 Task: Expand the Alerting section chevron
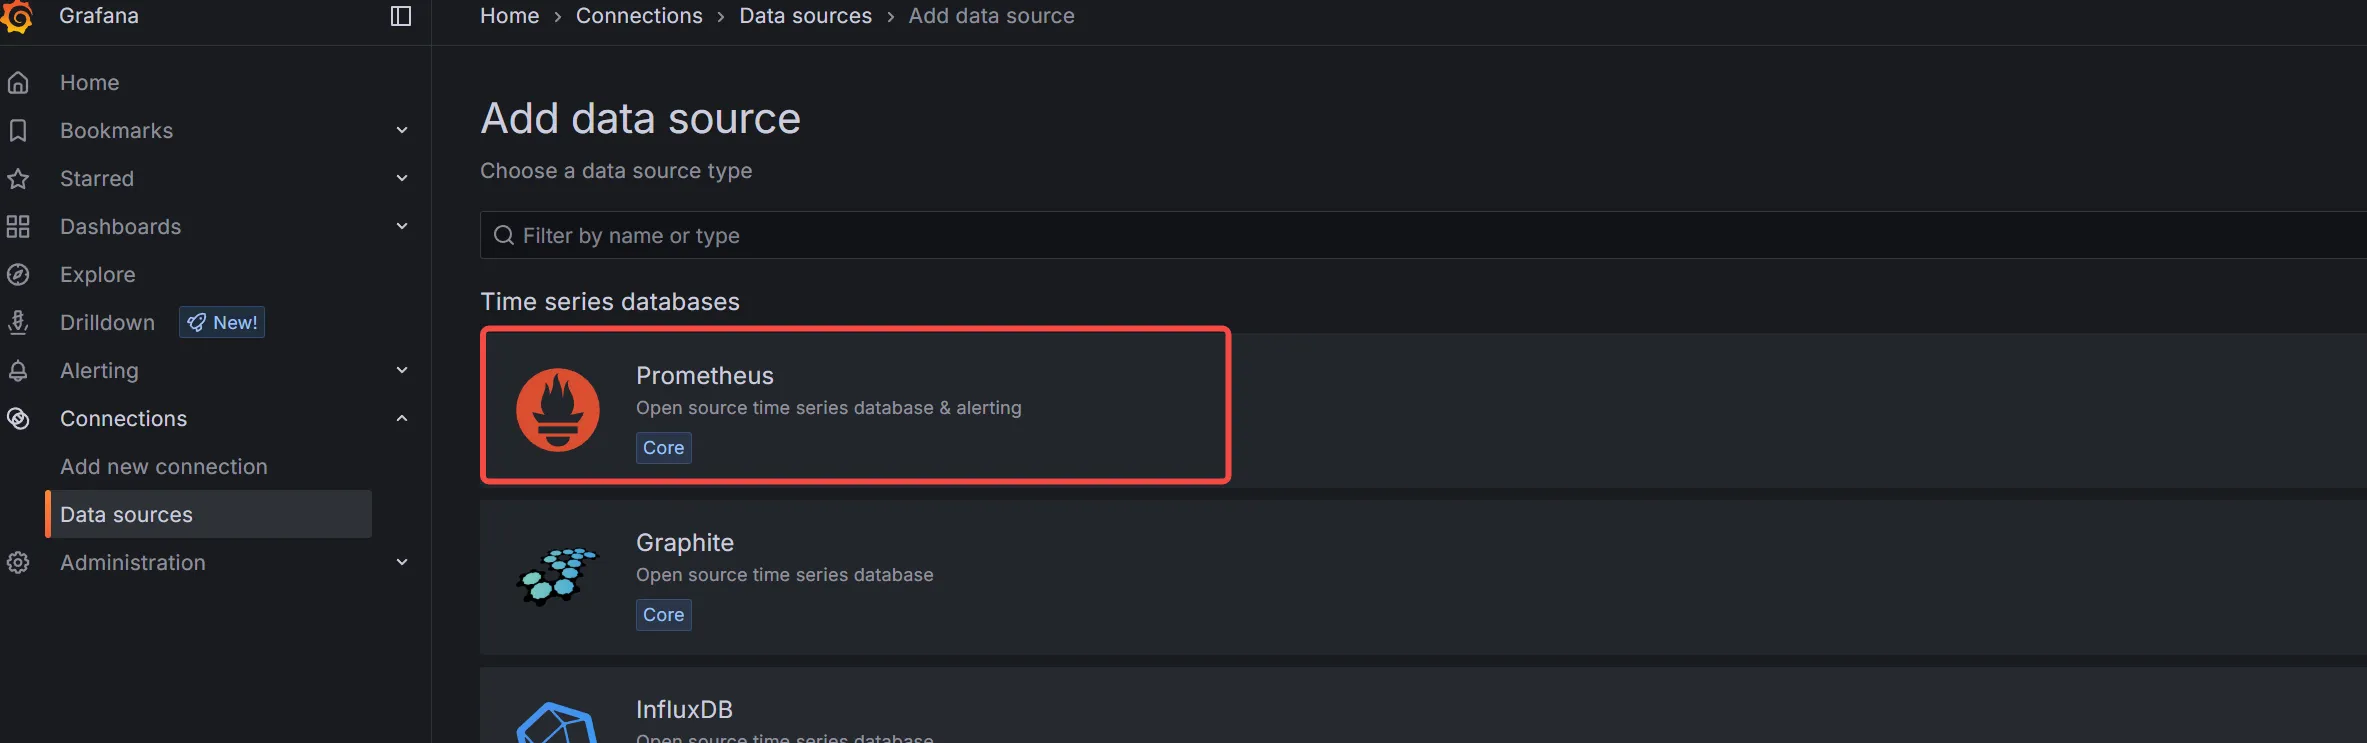click(x=402, y=370)
